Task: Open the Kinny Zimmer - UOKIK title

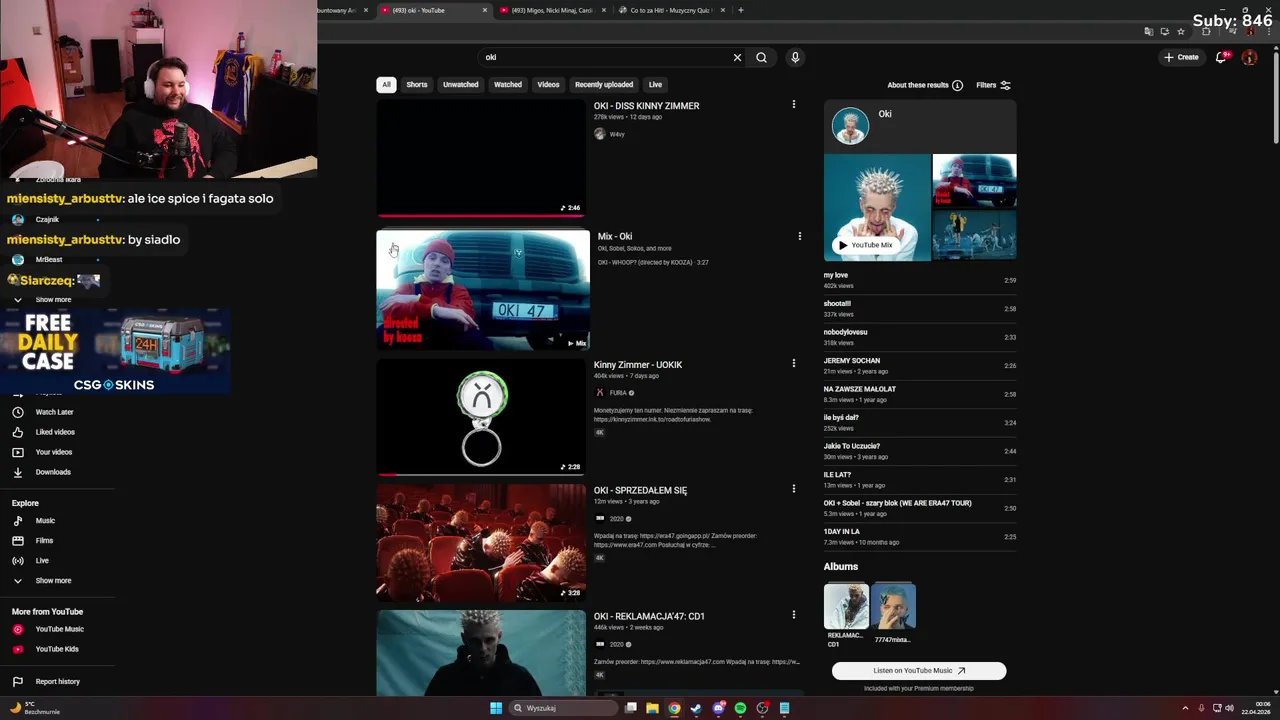Action: coord(638,364)
